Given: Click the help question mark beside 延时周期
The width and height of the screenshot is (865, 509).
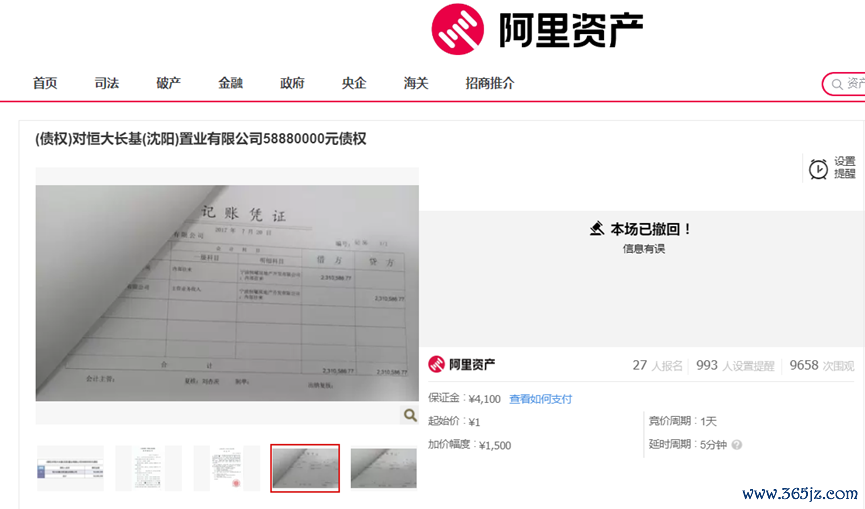Looking at the screenshot, I should point(737,444).
